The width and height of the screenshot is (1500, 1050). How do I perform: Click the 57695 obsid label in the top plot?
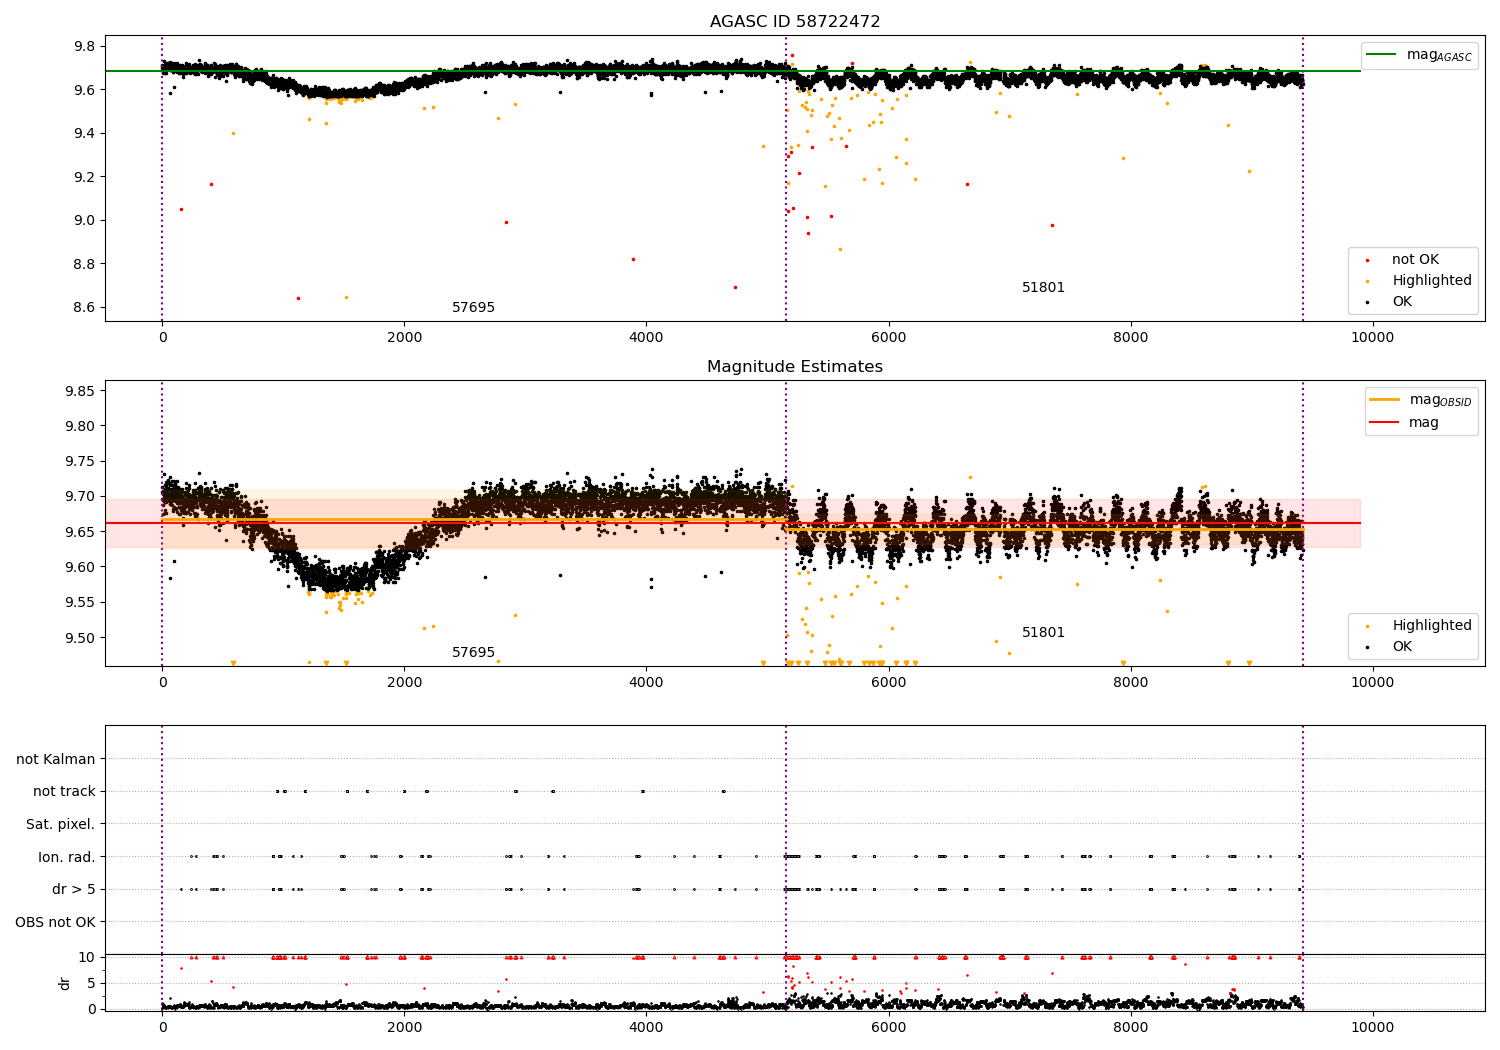click(473, 308)
